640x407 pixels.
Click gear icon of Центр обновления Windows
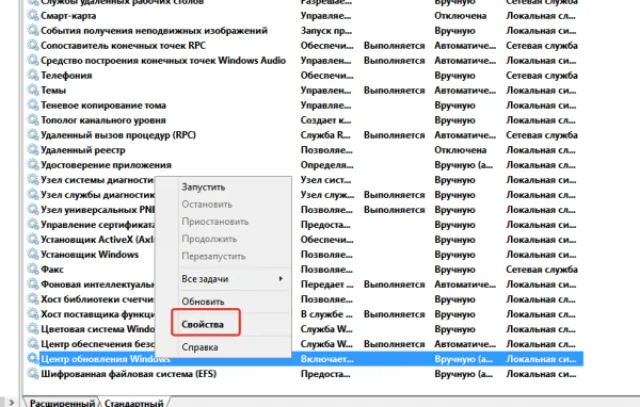click(x=33, y=359)
